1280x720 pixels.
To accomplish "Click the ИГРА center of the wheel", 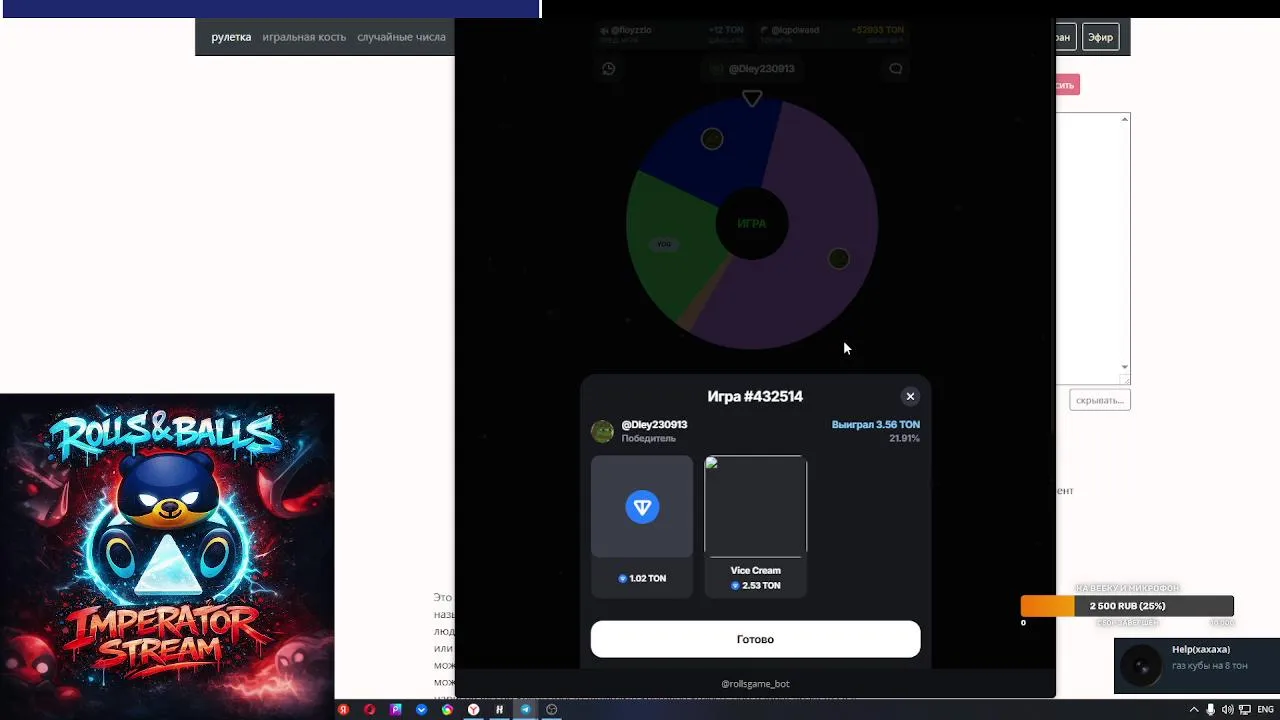I will [x=752, y=223].
